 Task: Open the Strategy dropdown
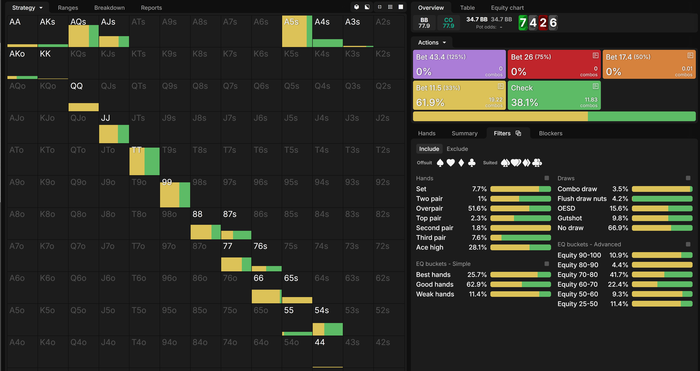click(27, 8)
